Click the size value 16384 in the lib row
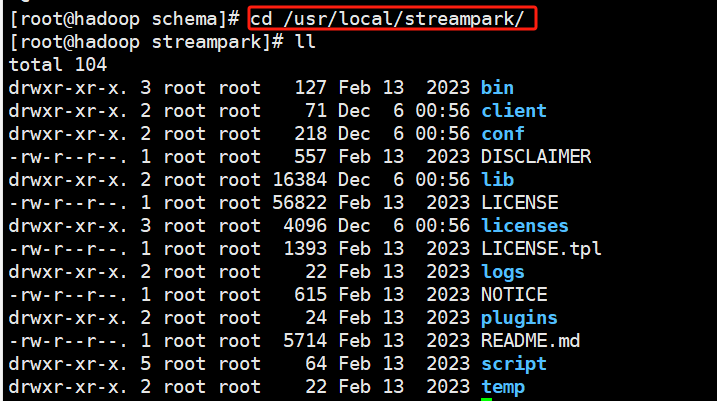Image resolution: width=717 pixels, height=401 pixels. tap(300, 180)
